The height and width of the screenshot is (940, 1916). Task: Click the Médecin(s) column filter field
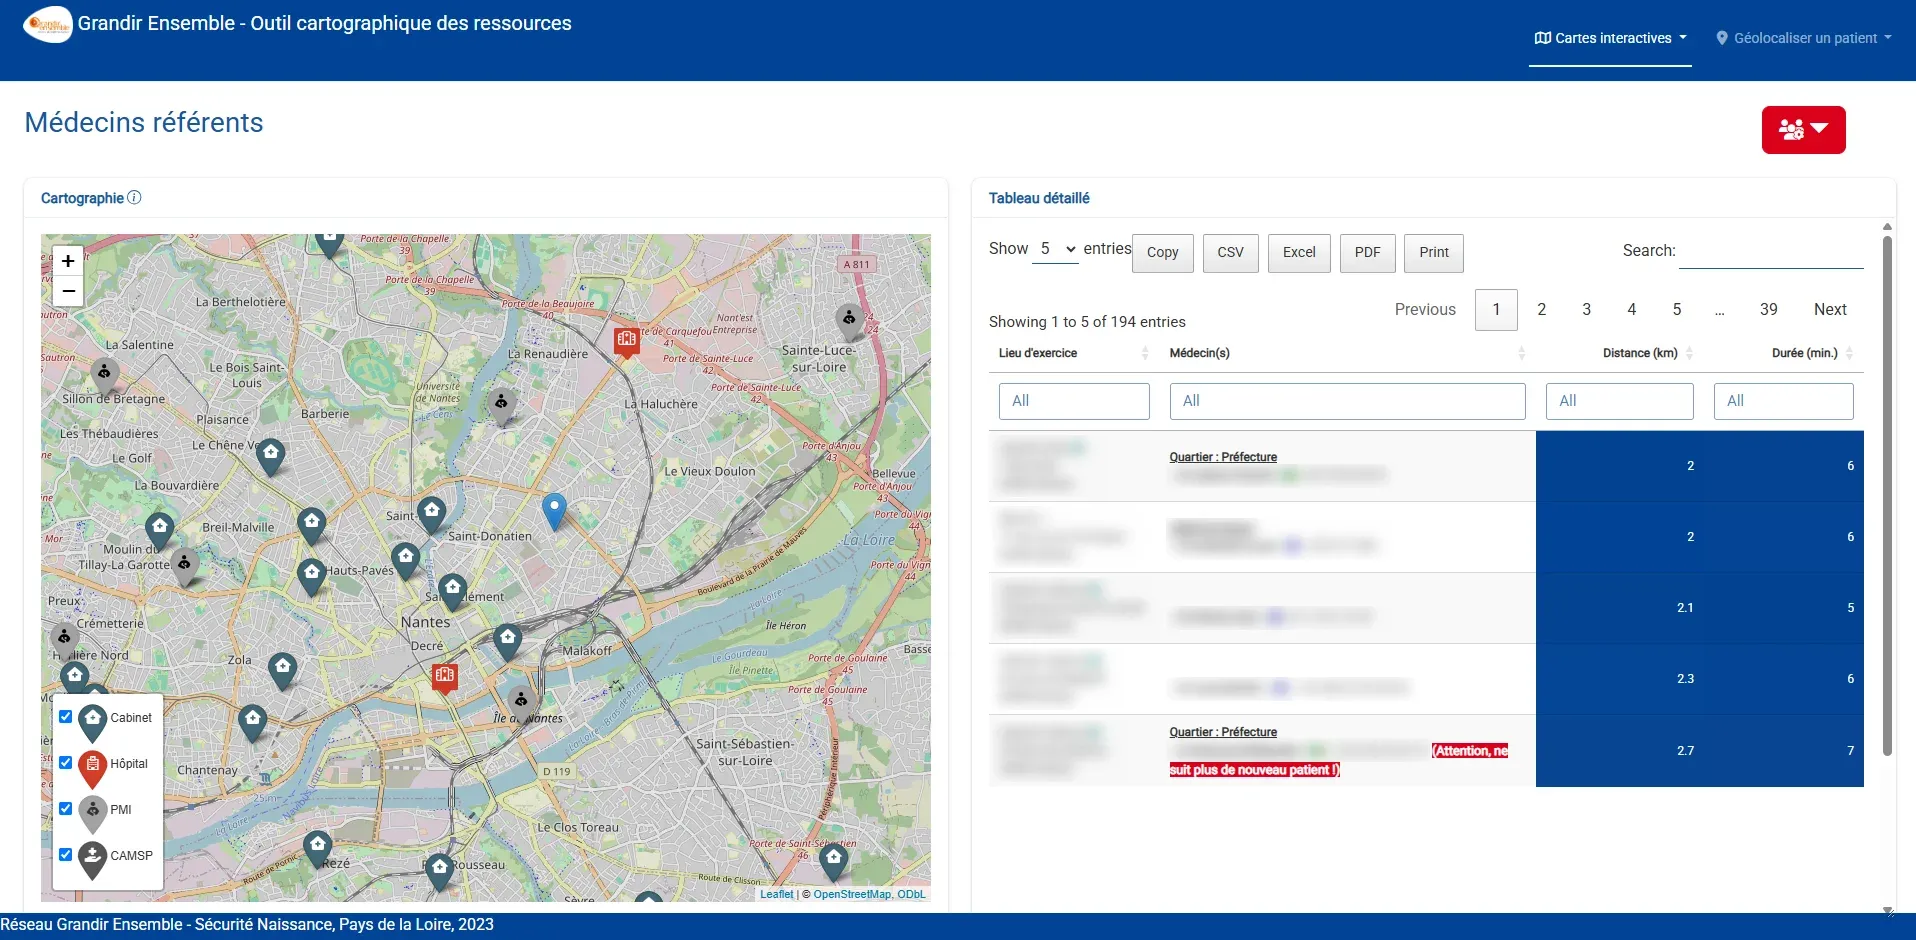coord(1347,401)
